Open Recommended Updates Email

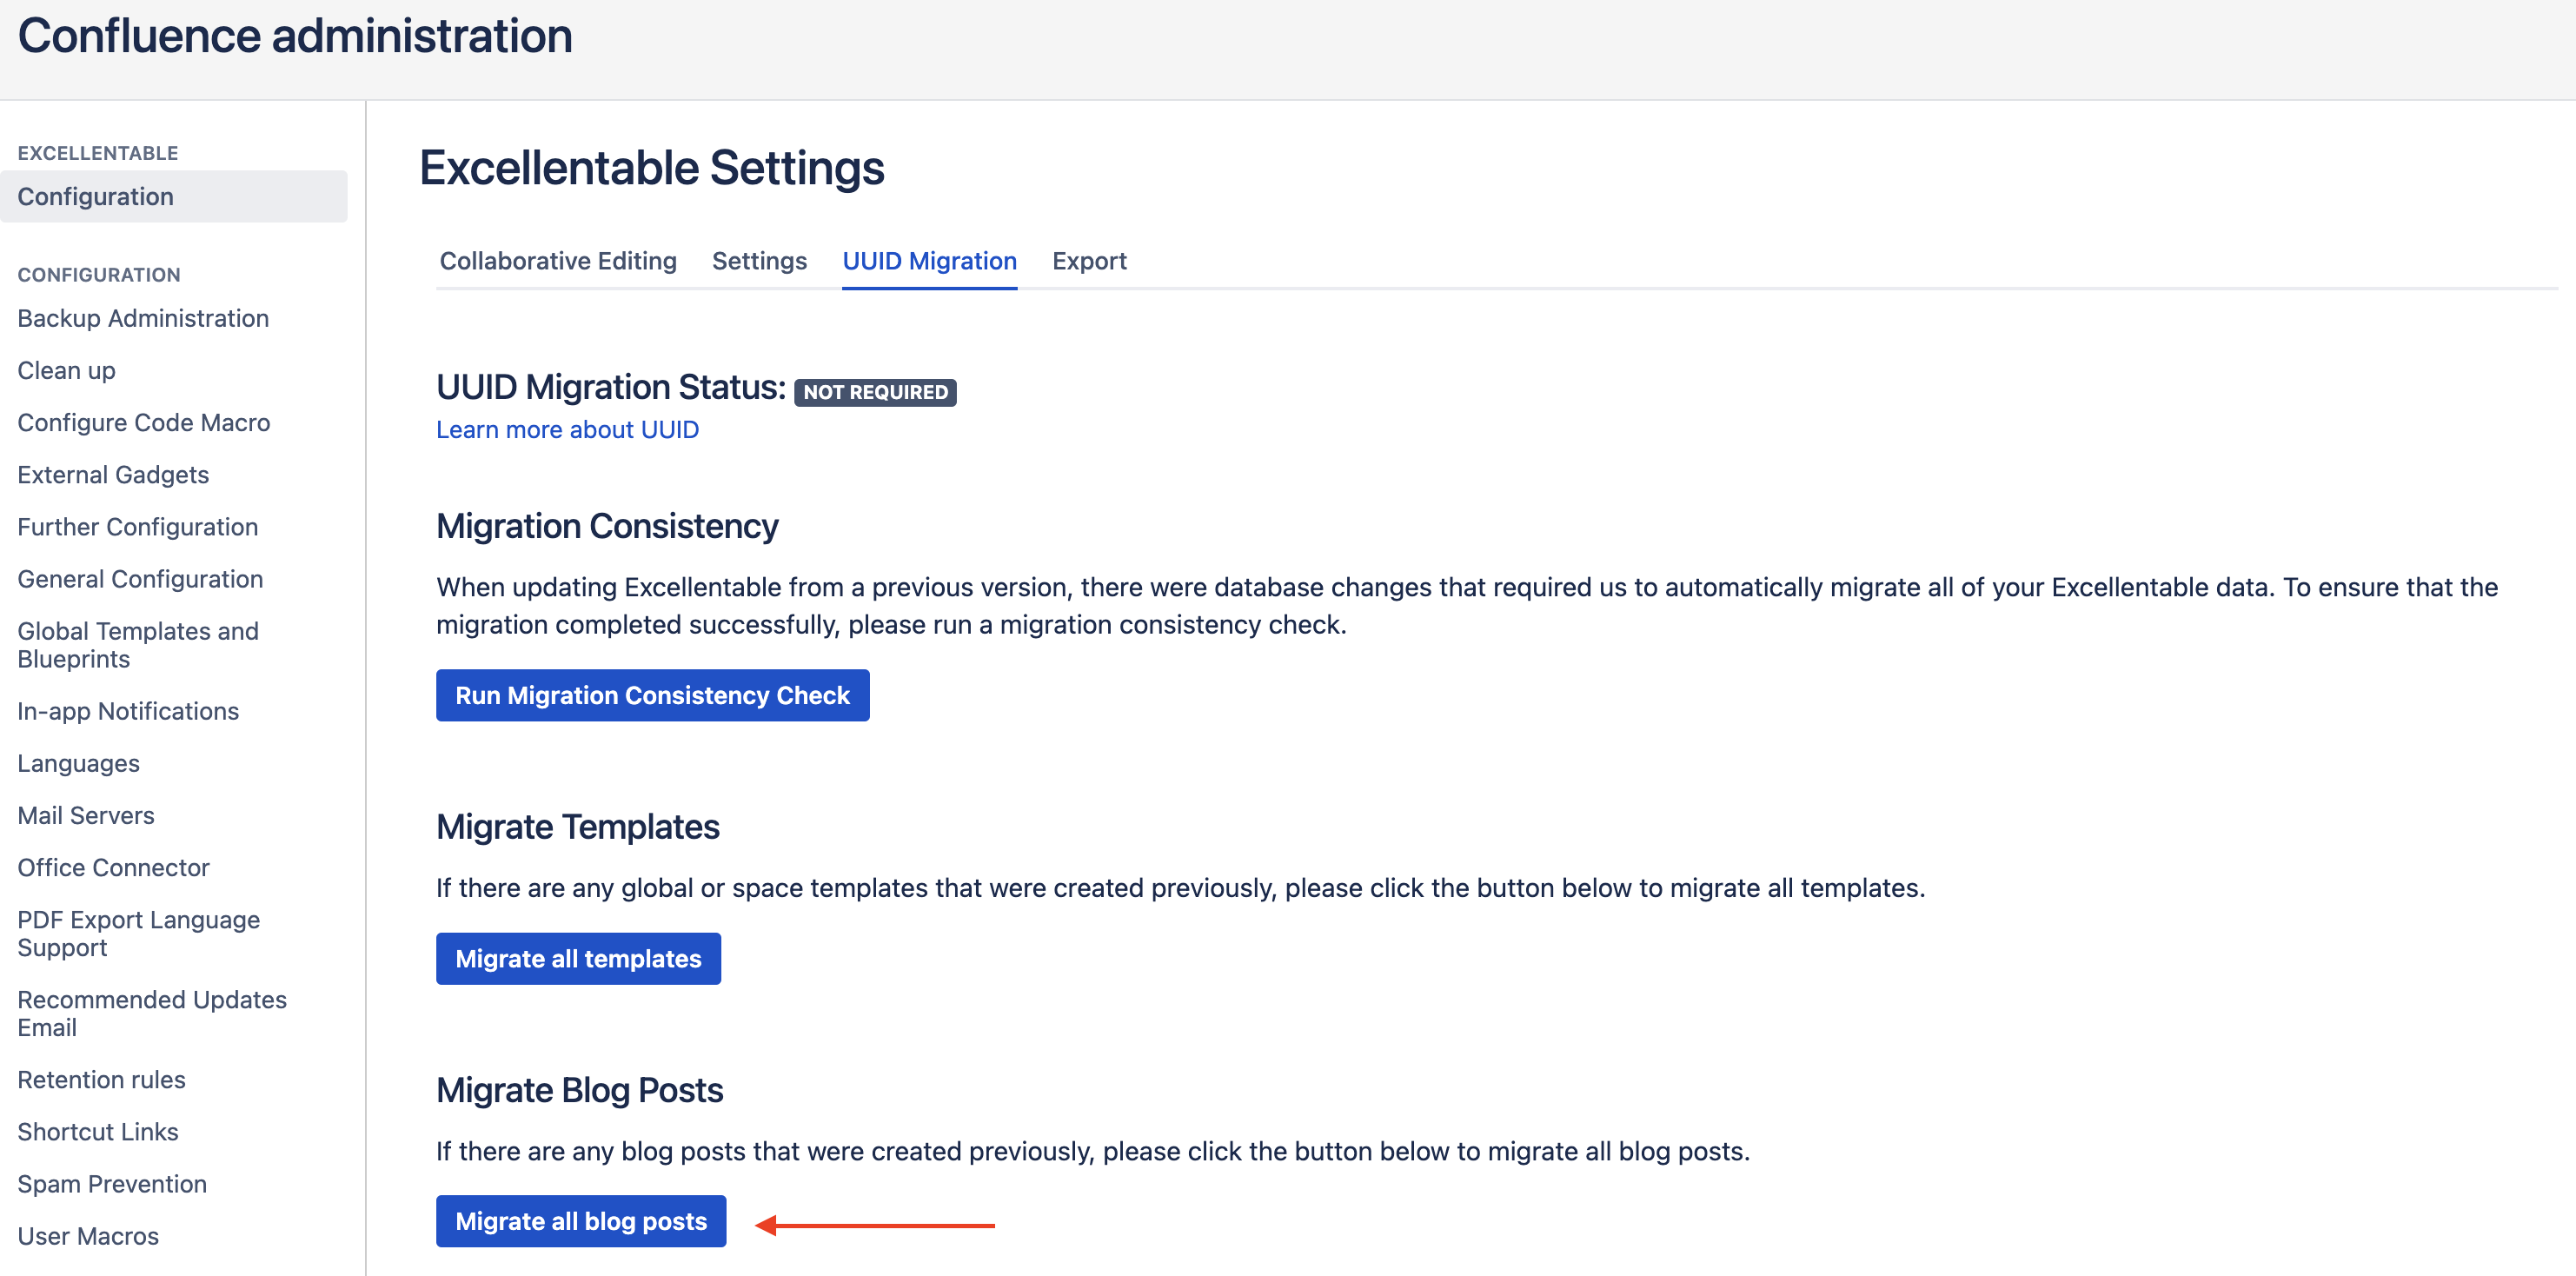[151, 1013]
